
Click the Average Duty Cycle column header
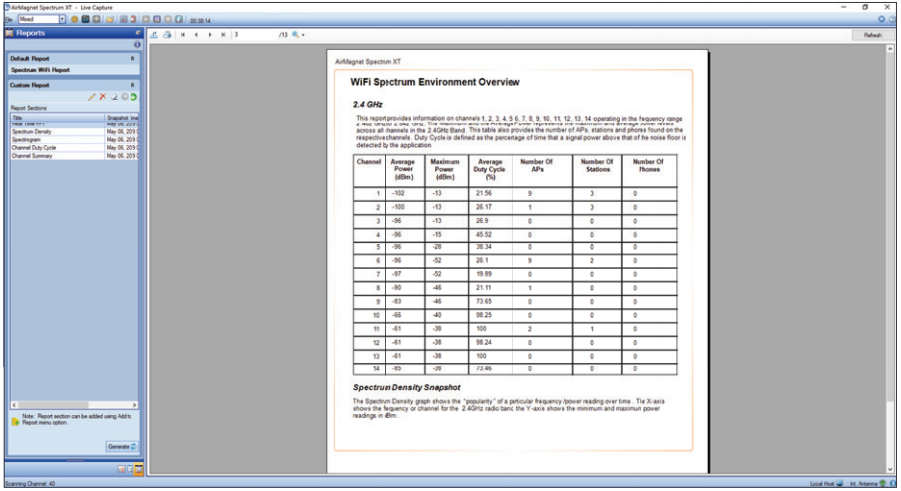pos(490,170)
